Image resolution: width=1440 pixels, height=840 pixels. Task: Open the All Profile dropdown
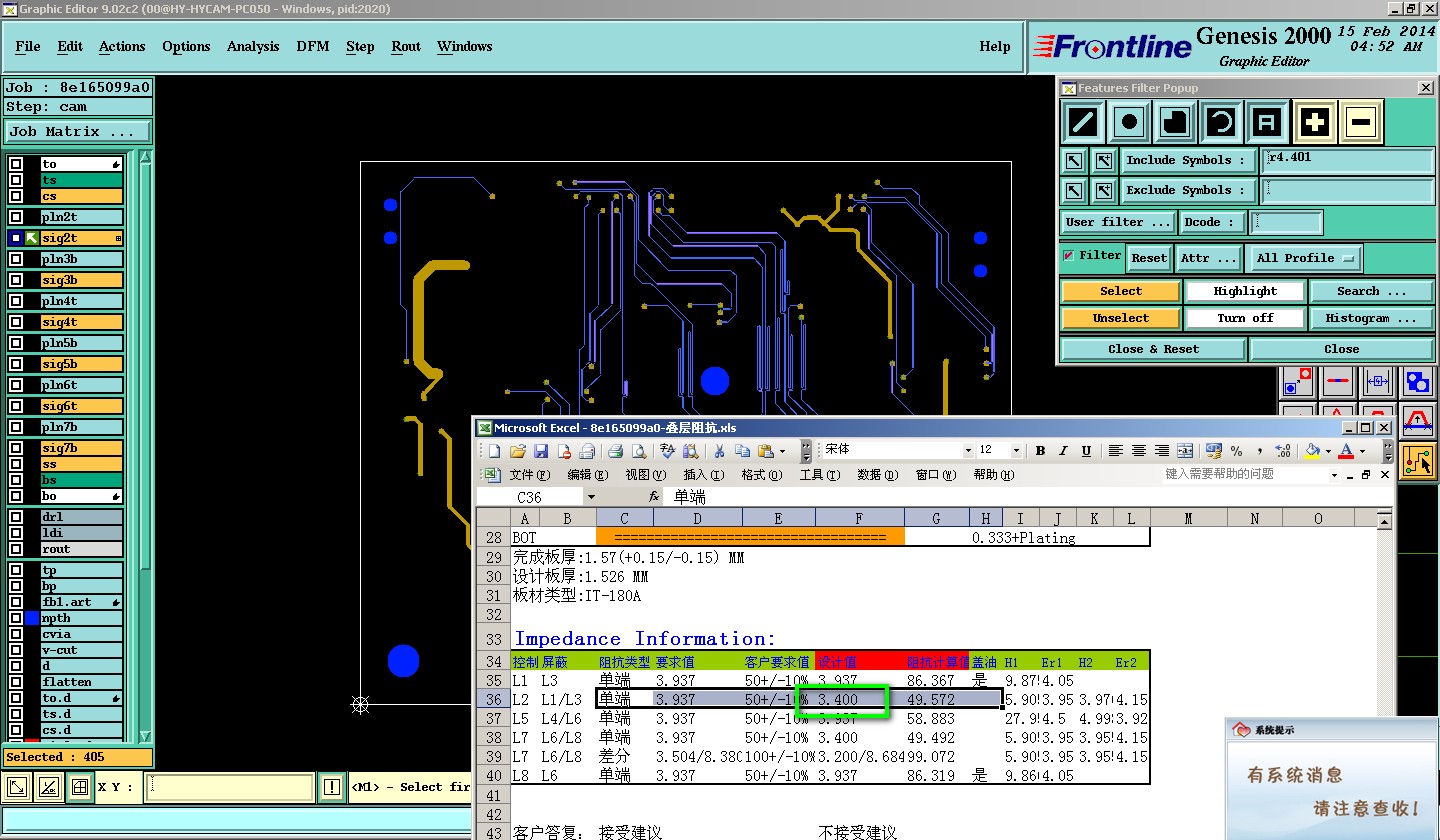click(1304, 258)
